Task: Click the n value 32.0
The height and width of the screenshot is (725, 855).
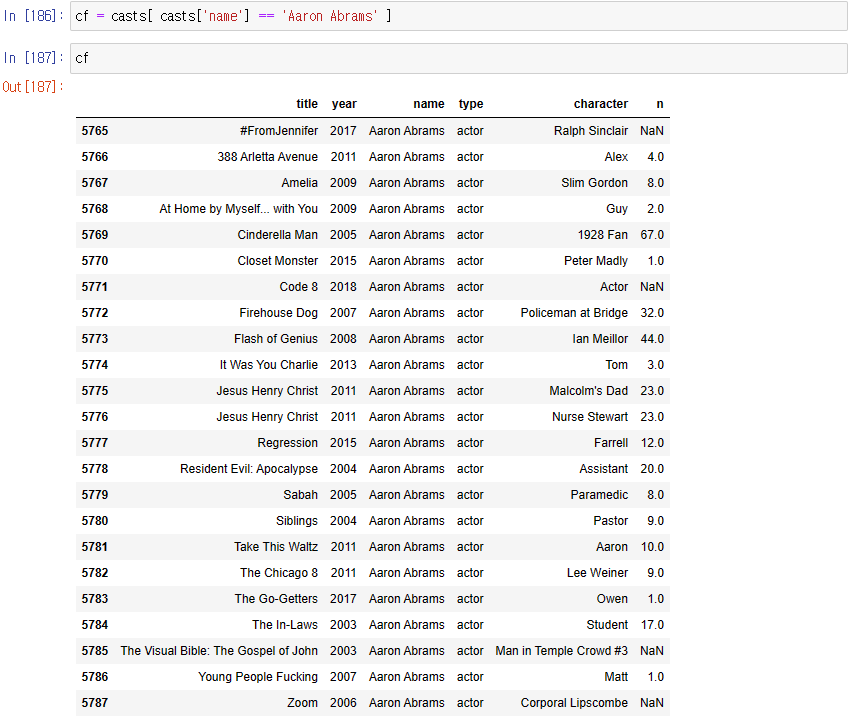Action: coord(652,313)
